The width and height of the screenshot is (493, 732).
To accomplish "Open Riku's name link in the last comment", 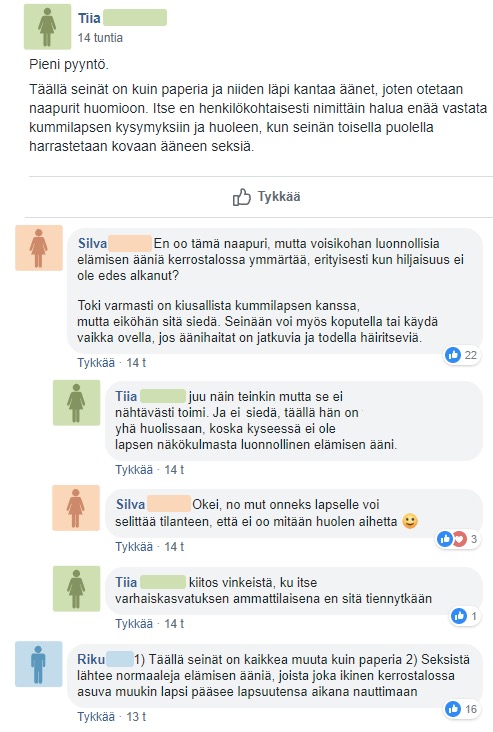I will click(x=91, y=659).
